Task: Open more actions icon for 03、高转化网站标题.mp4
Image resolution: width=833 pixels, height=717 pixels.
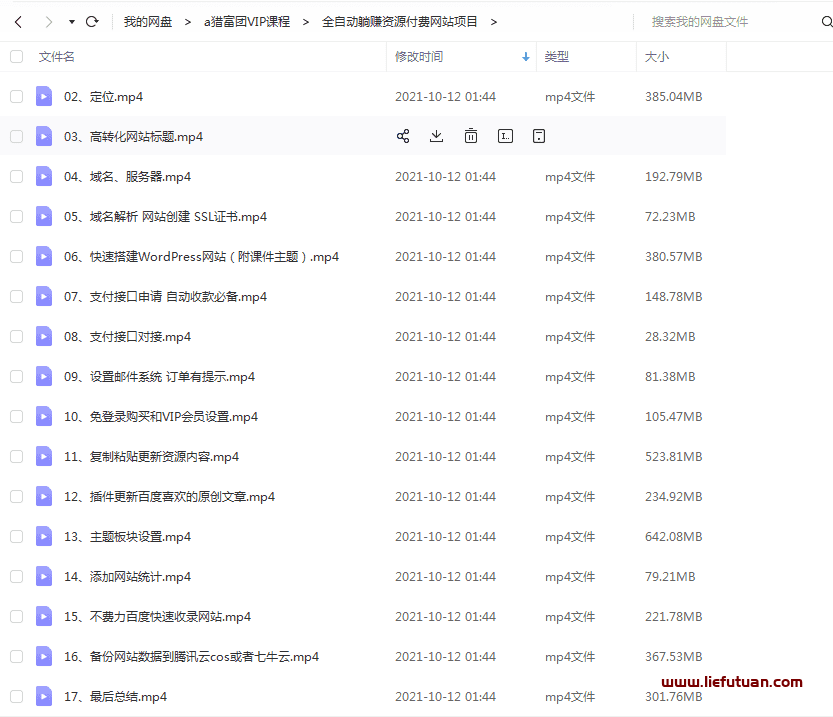Action: pos(539,136)
